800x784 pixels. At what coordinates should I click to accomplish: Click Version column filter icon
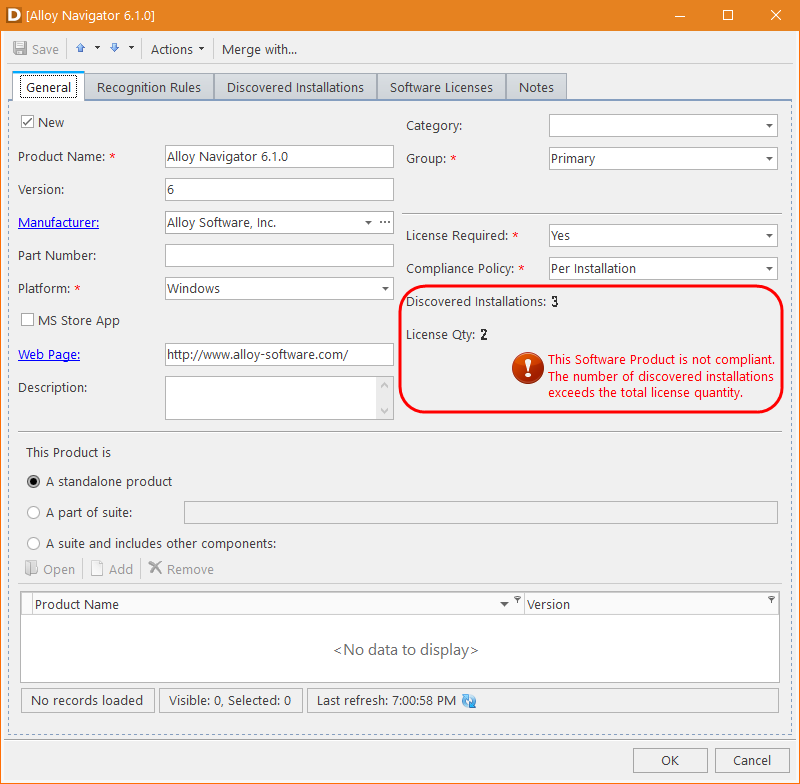point(771,599)
